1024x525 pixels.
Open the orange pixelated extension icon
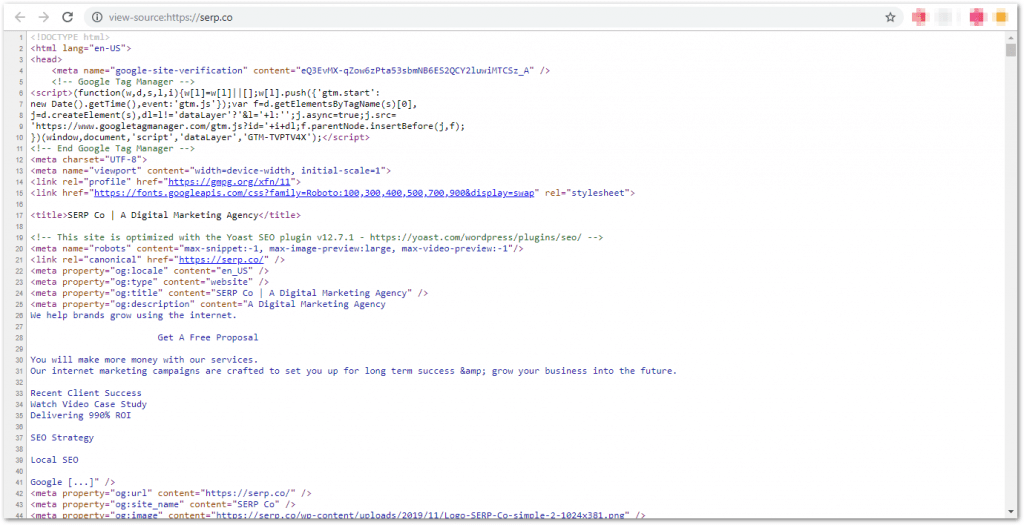[x=1000, y=17]
